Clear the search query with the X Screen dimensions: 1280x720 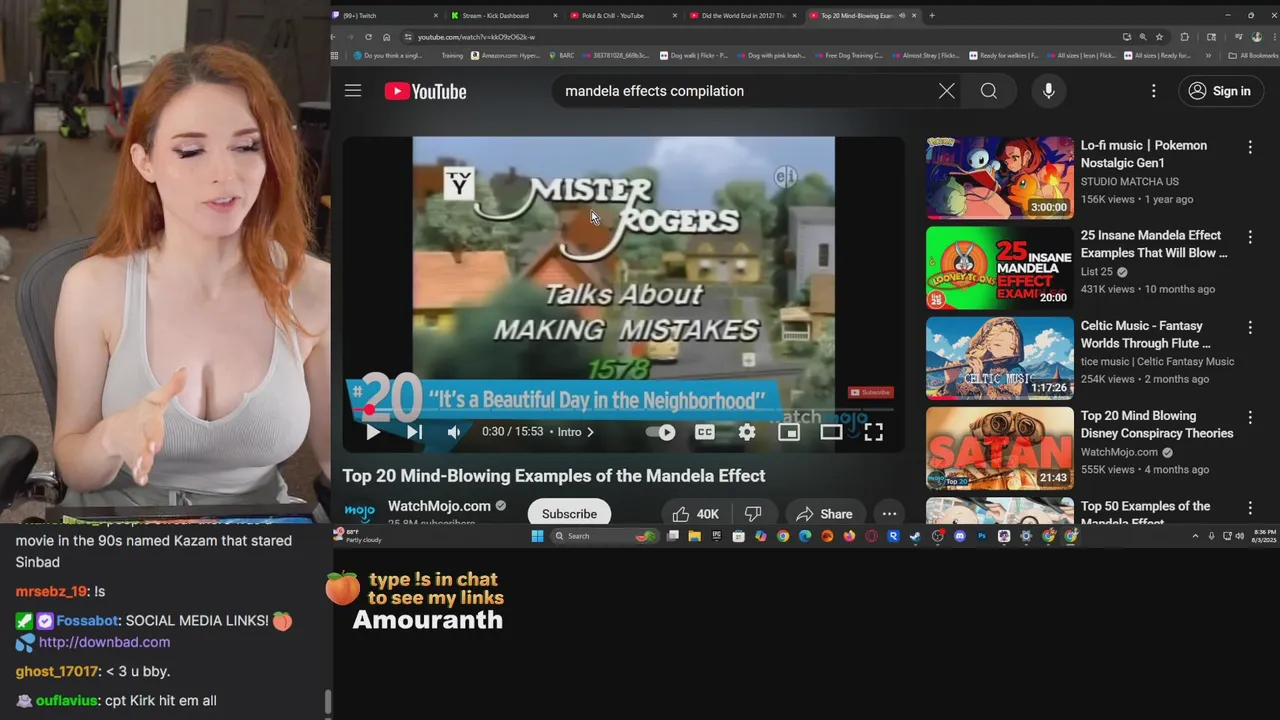[946, 91]
